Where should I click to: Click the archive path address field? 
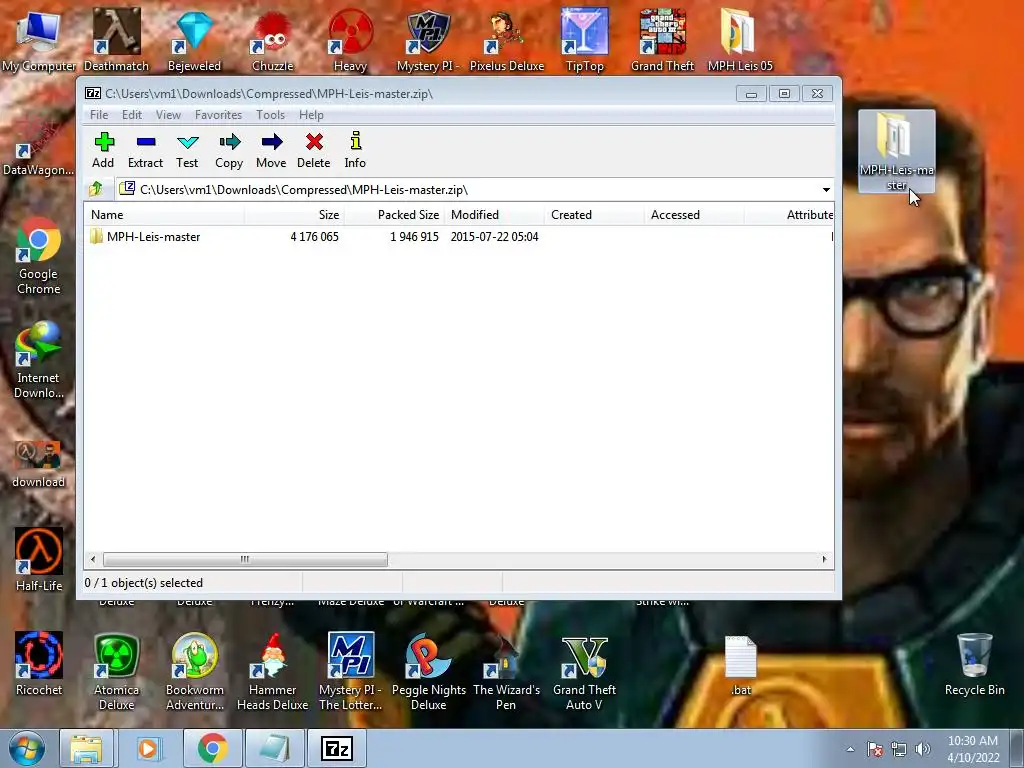(475, 190)
